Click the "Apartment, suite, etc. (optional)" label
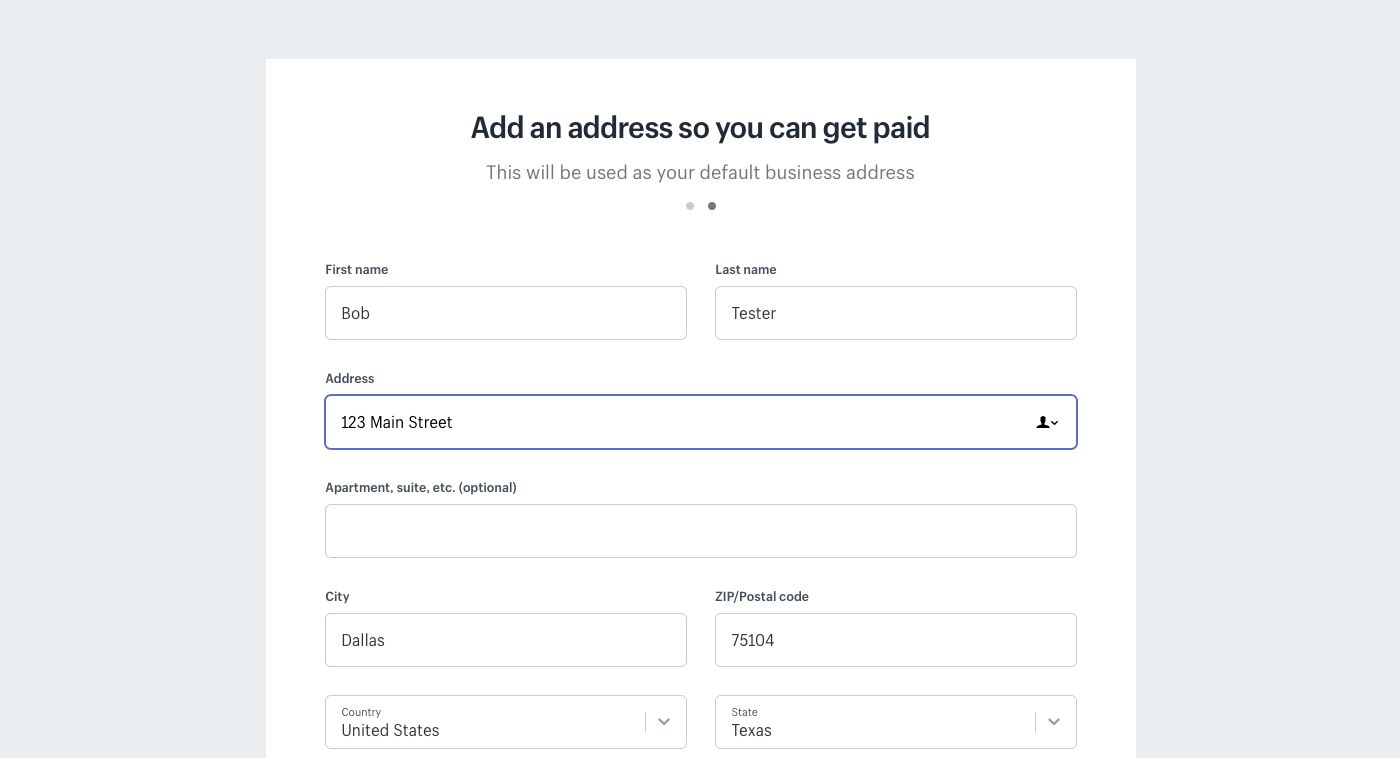The image size is (1400, 758). (x=421, y=488)
